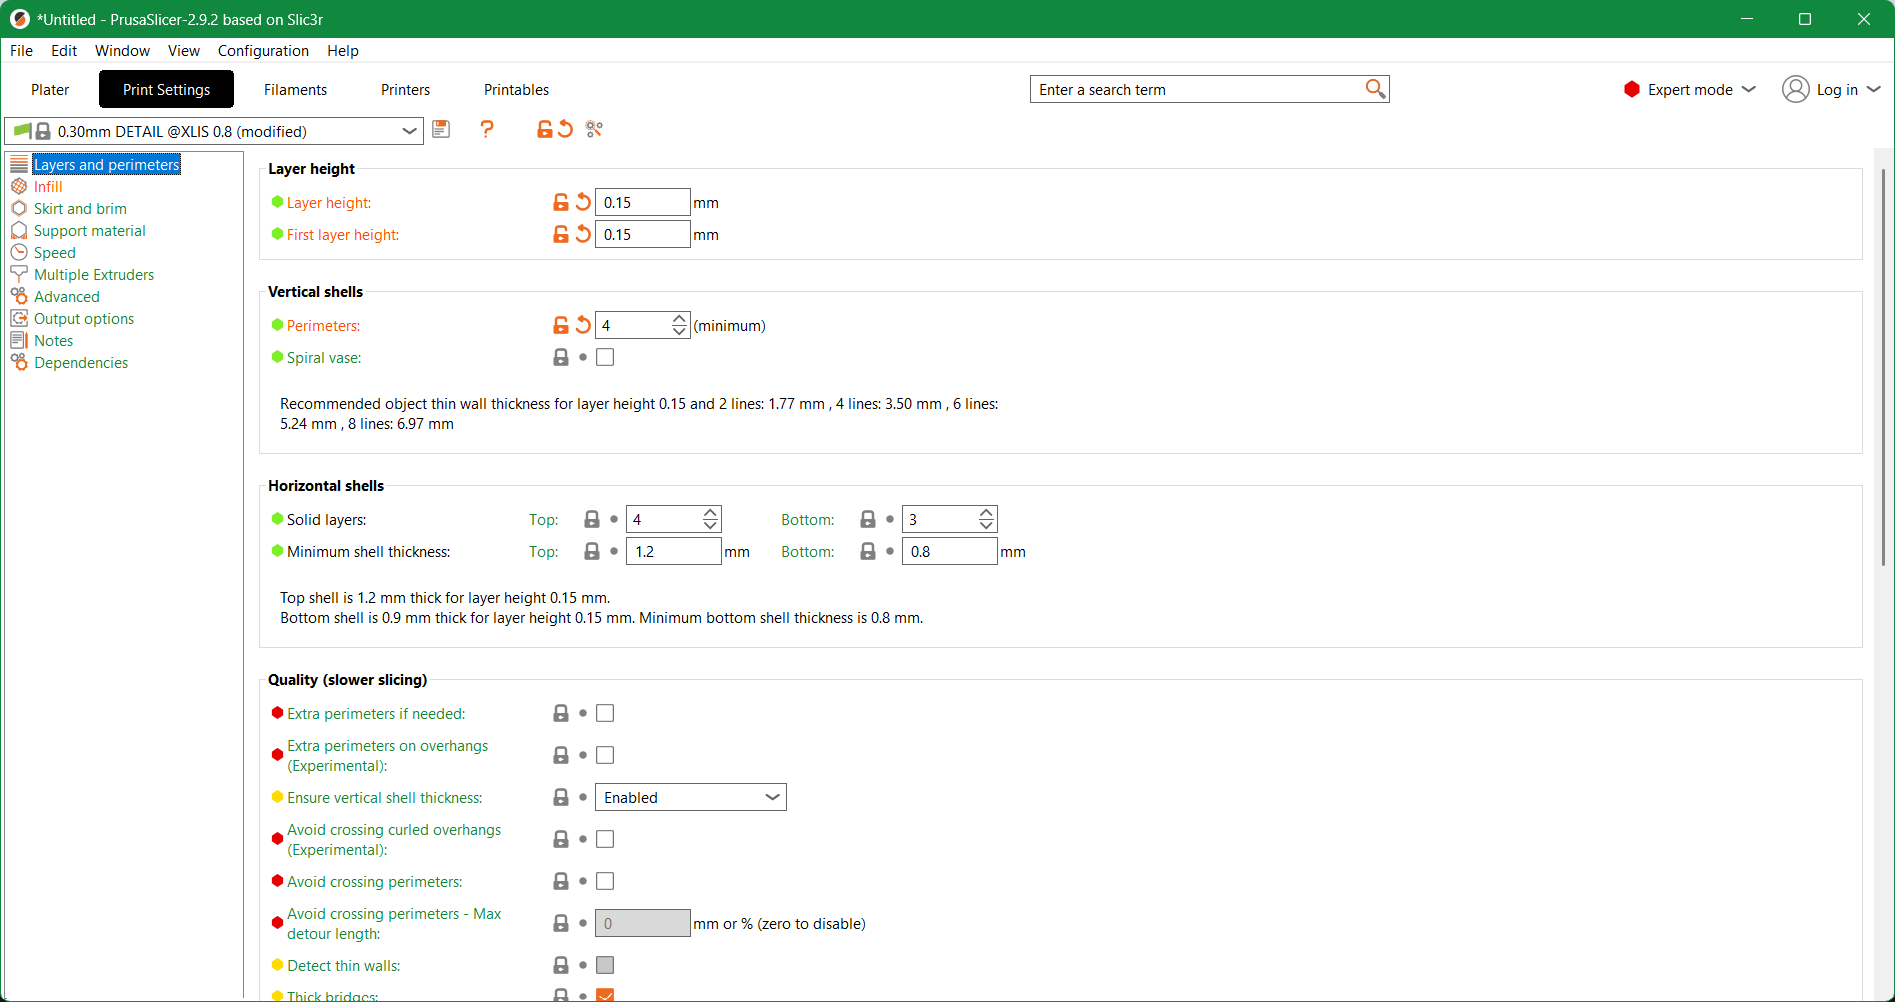Toggle Extra perimeters on overhangs checkbox

[605, 755]
